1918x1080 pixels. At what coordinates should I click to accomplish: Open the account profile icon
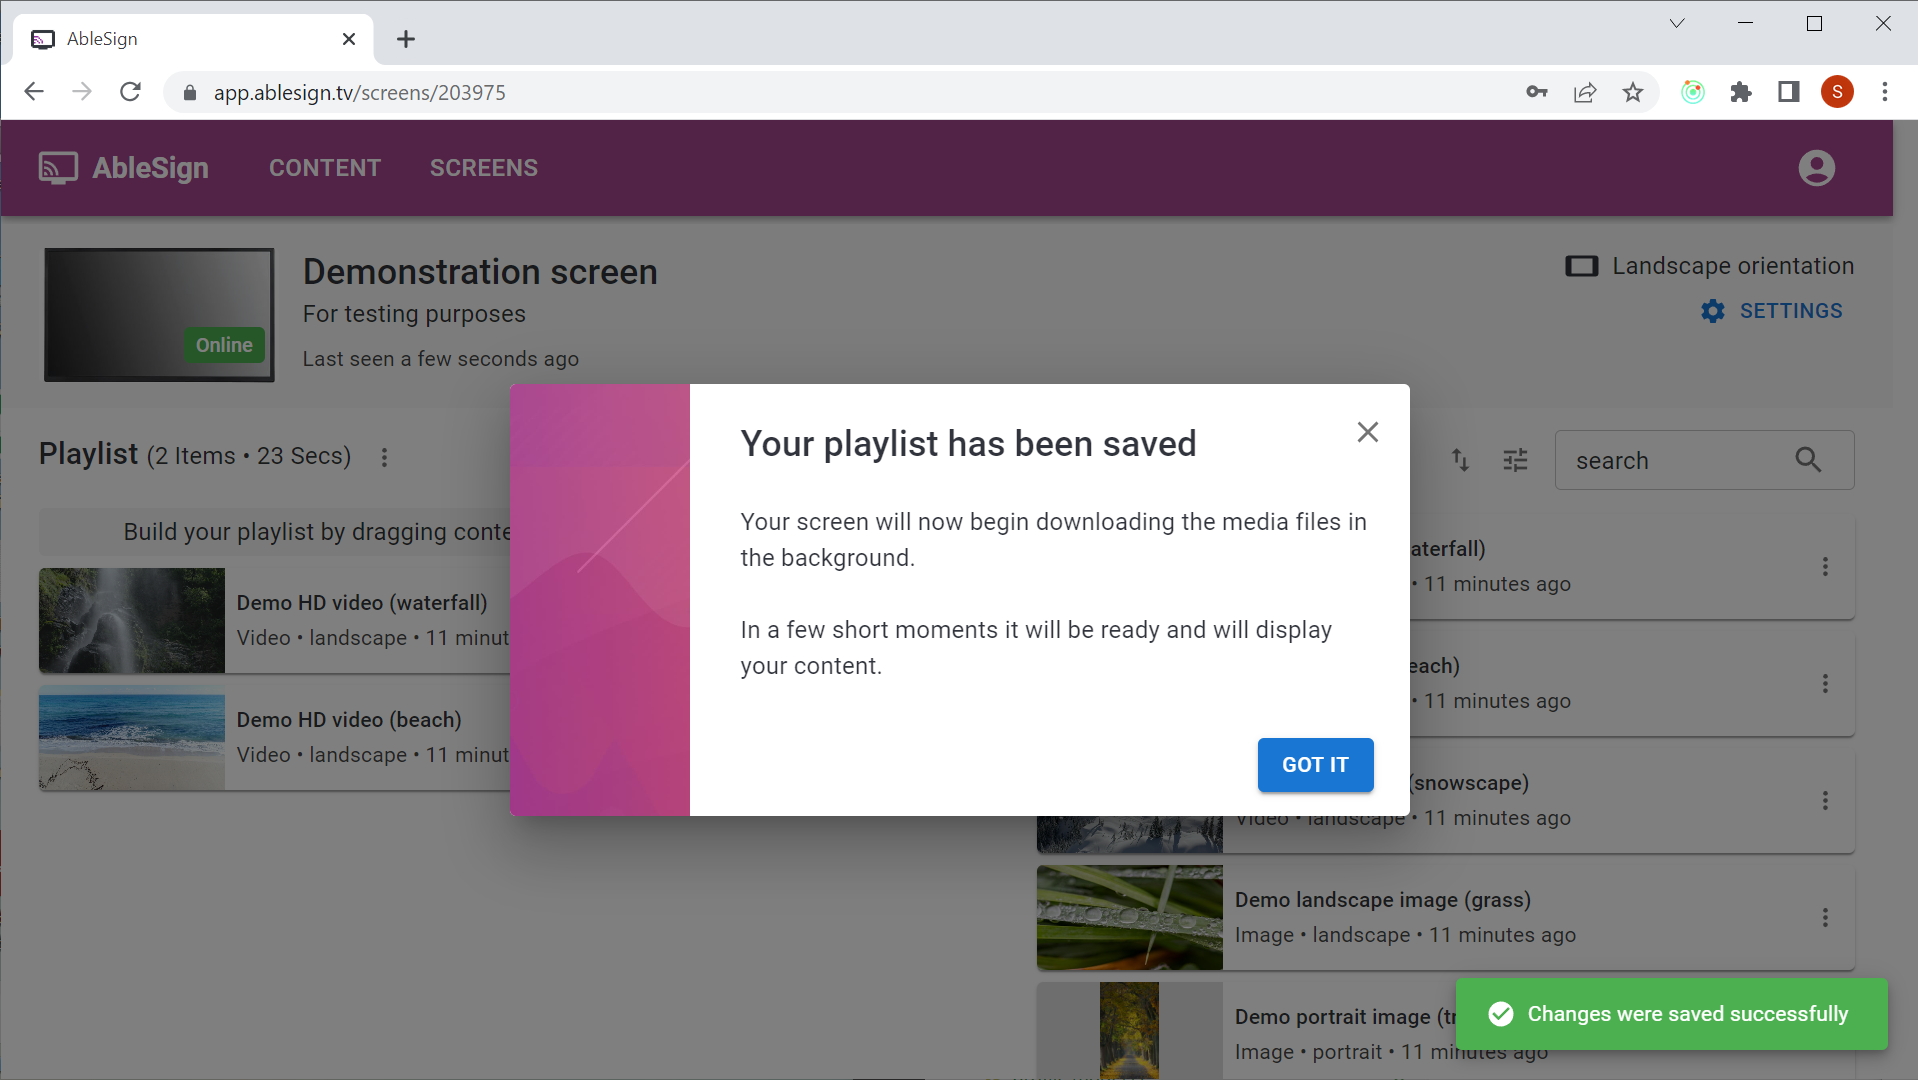[1816, 167]
